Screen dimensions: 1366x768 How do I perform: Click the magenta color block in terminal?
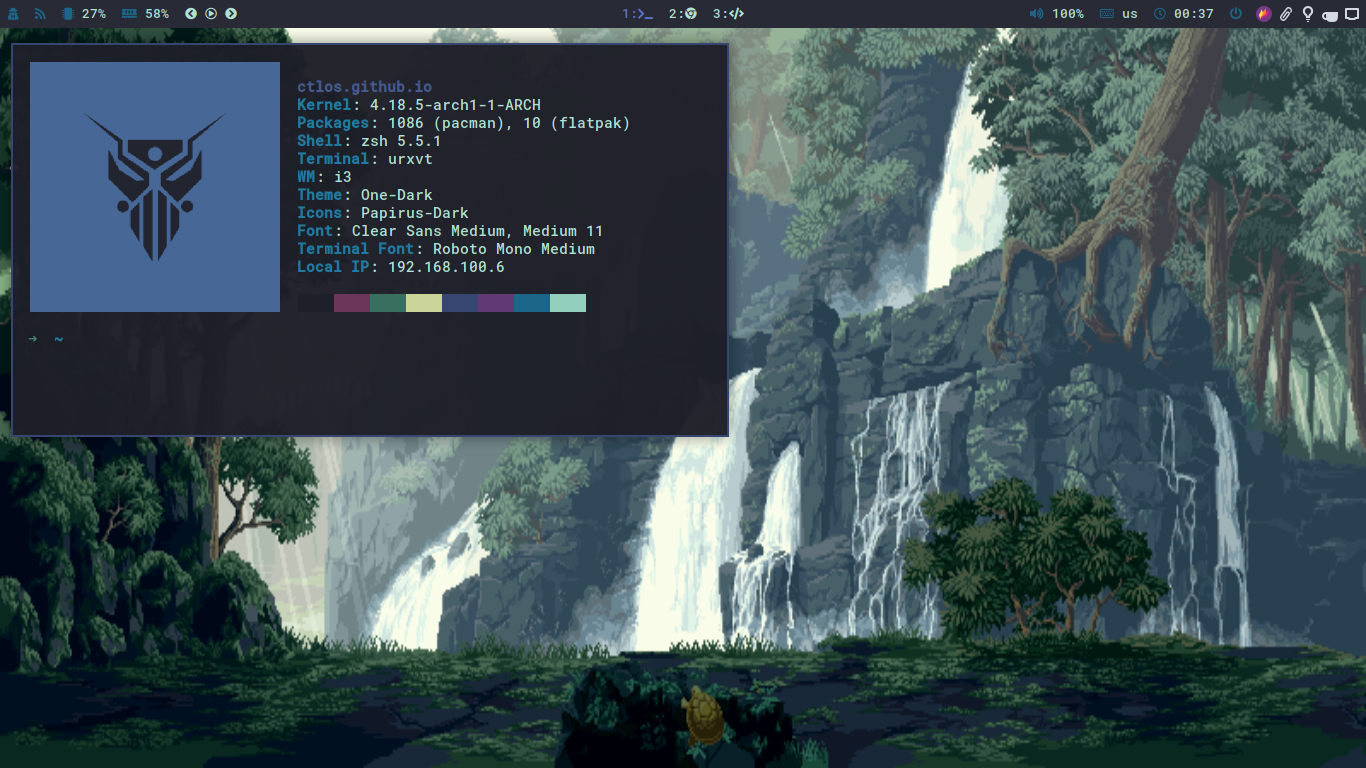pyautogui.click(x=352, y=303)
